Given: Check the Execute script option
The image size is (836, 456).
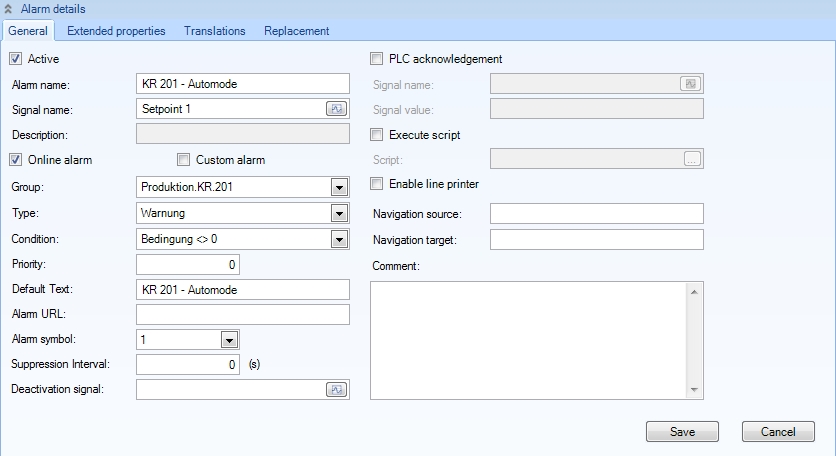Looking at the screenshot, I should tap(377, 134).
